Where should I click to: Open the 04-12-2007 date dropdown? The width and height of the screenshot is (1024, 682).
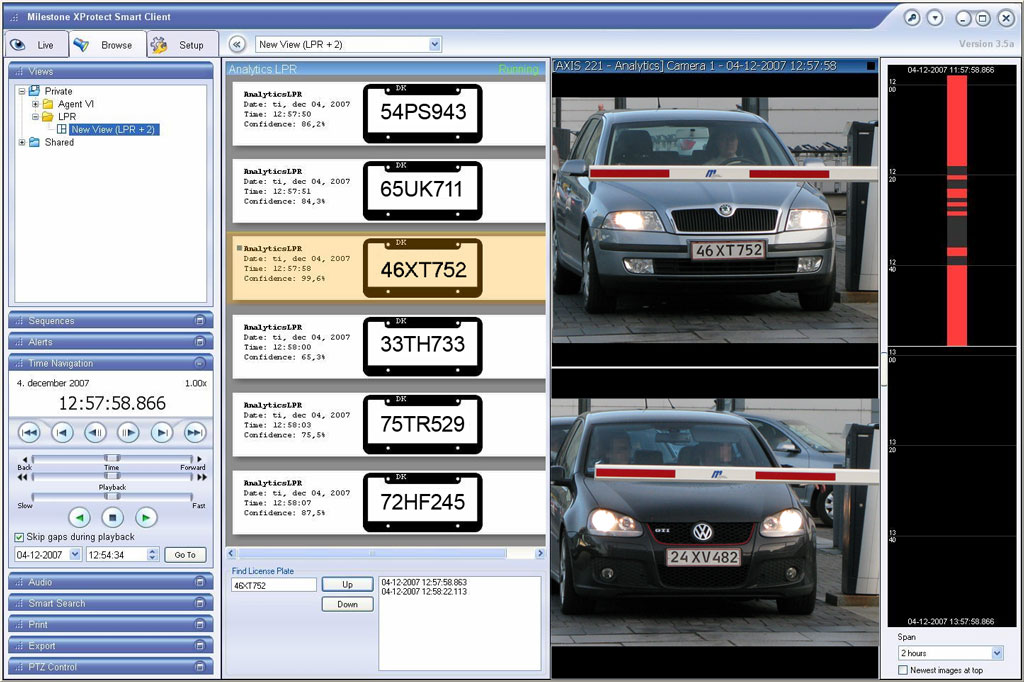point(74,555)
